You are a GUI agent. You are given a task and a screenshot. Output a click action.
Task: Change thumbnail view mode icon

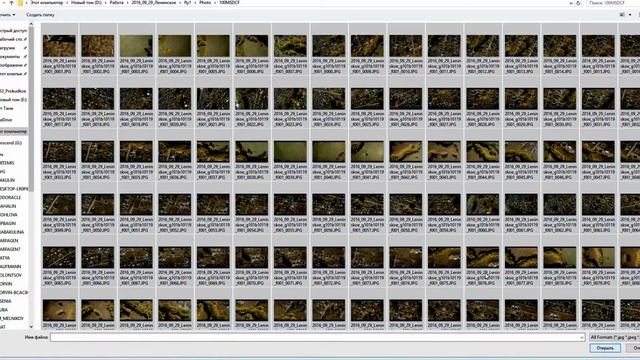[622, 15]
